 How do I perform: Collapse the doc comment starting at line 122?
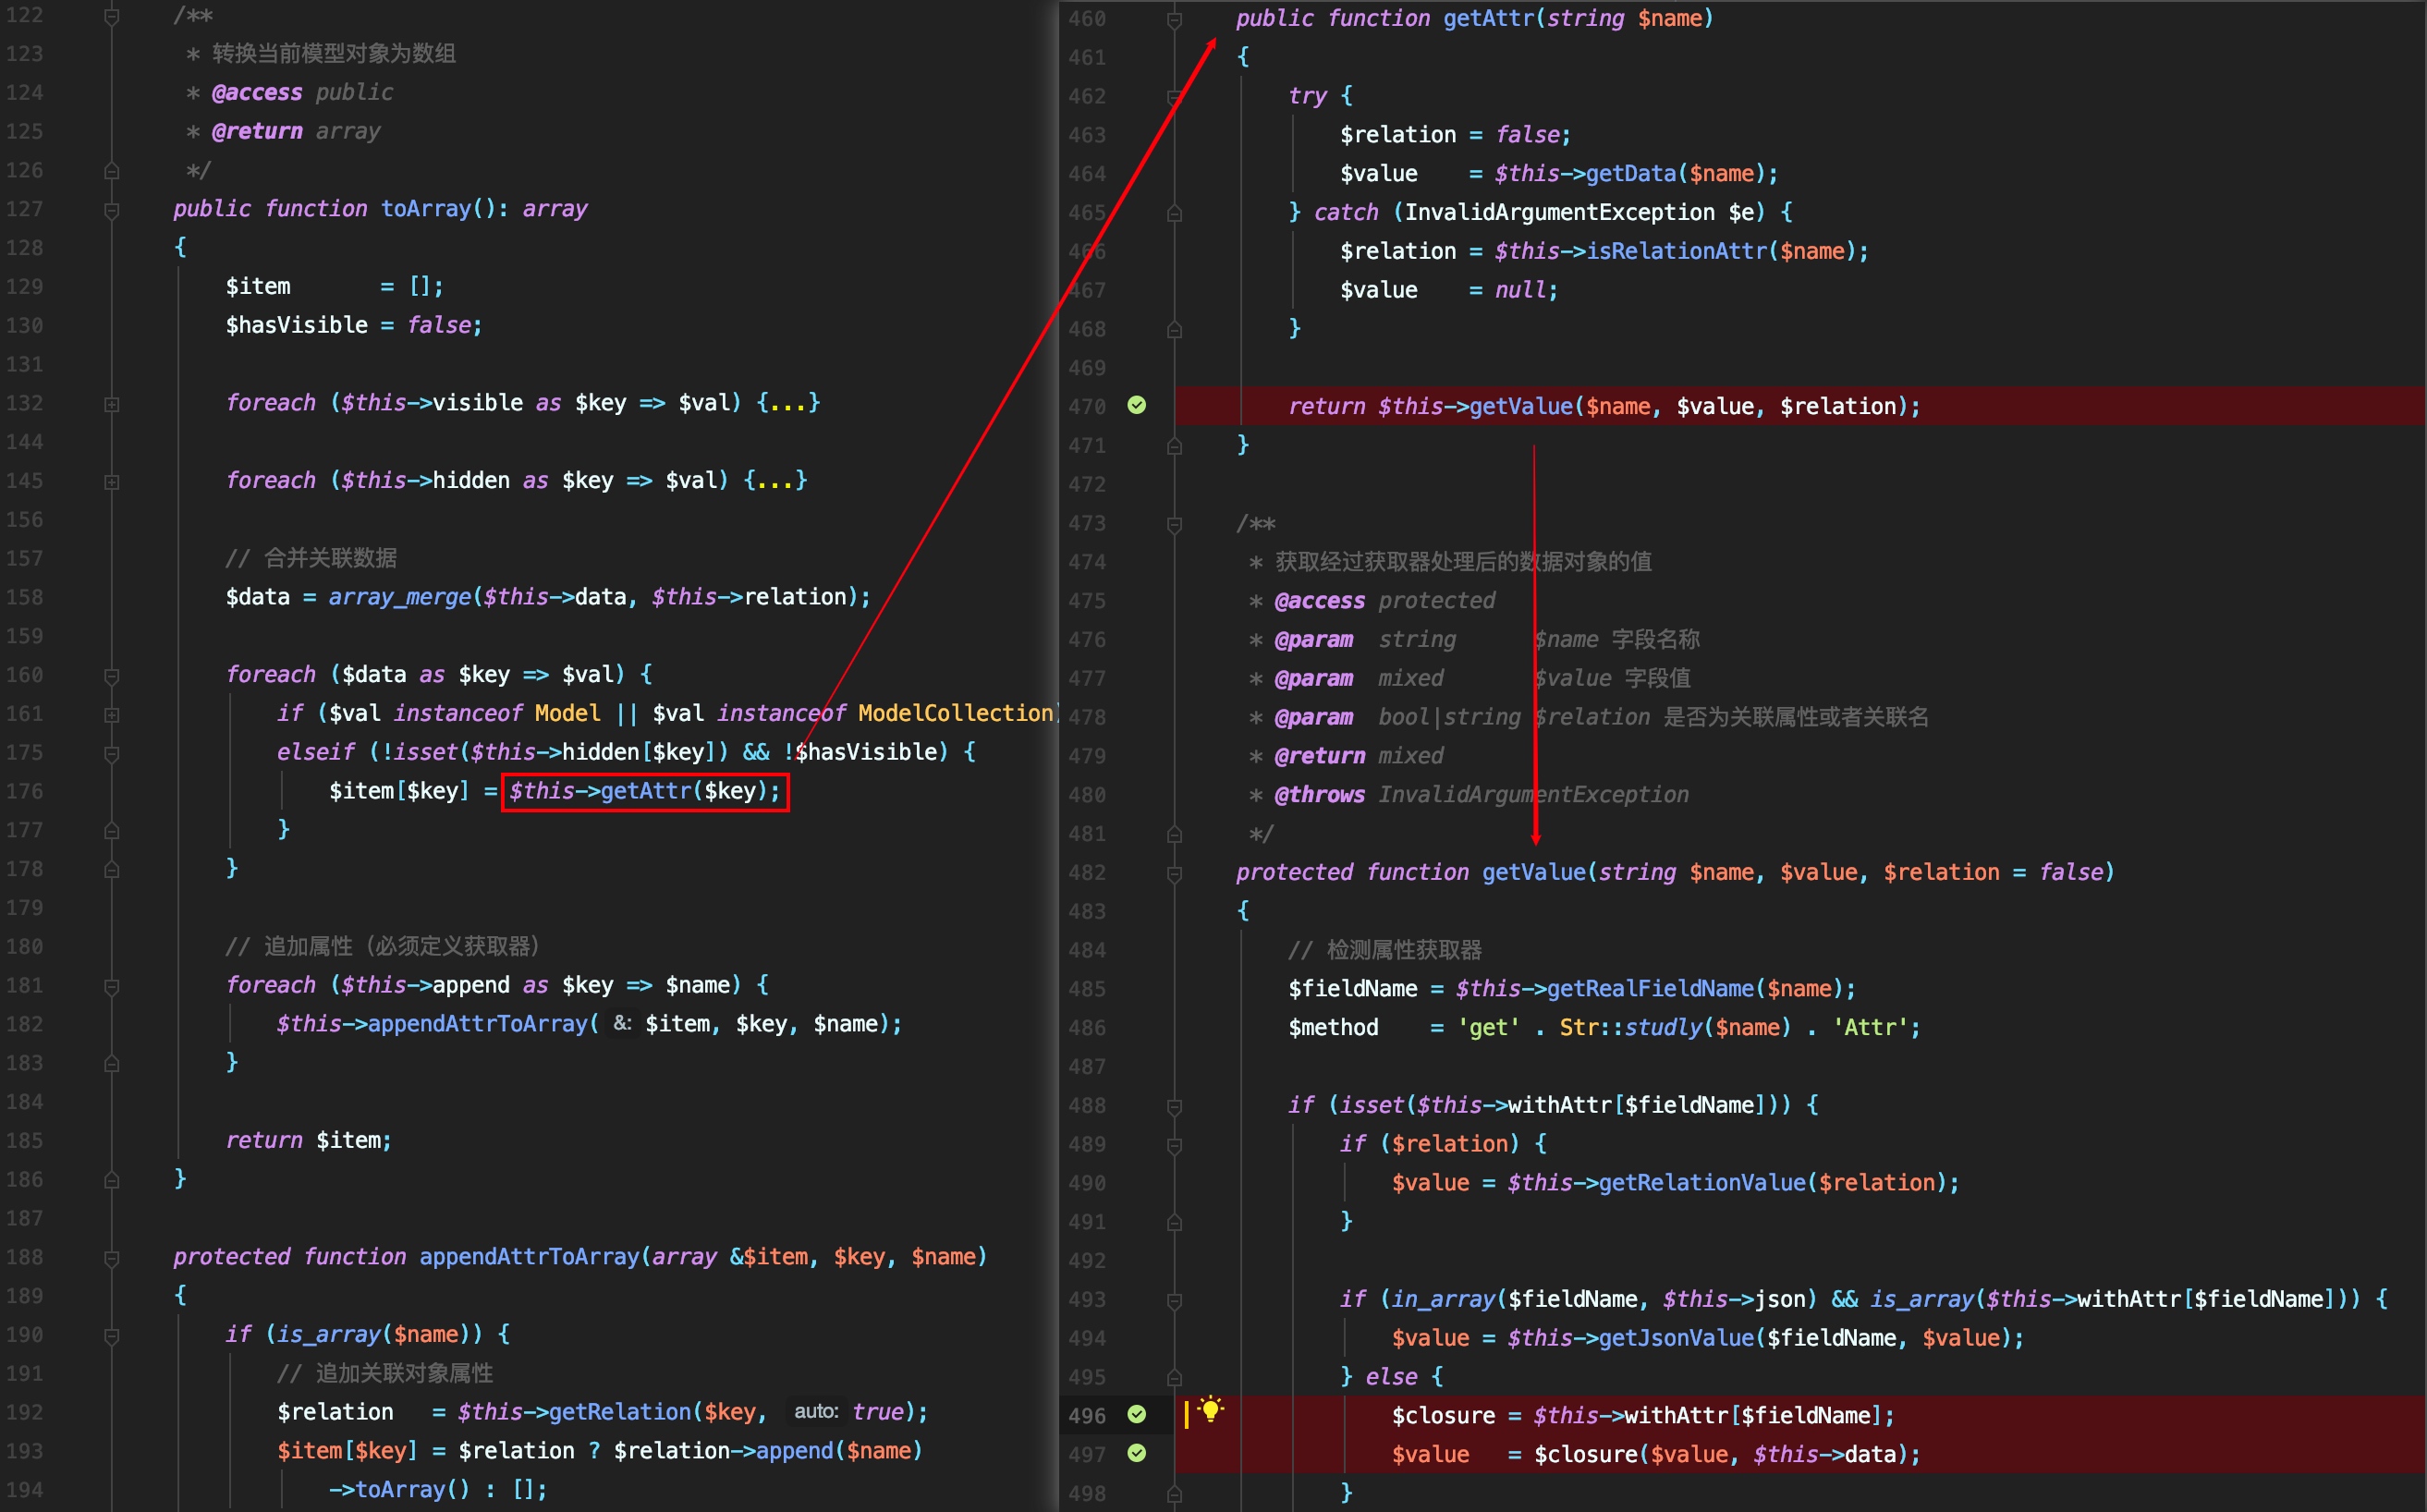[x=112, y=17]
